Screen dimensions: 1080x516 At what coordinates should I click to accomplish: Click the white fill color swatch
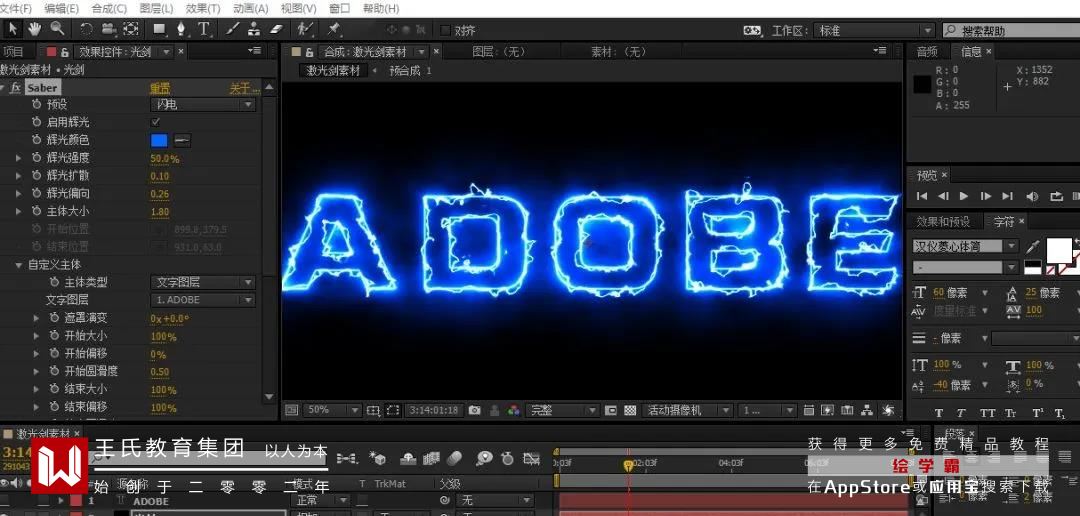[1059, 249]
